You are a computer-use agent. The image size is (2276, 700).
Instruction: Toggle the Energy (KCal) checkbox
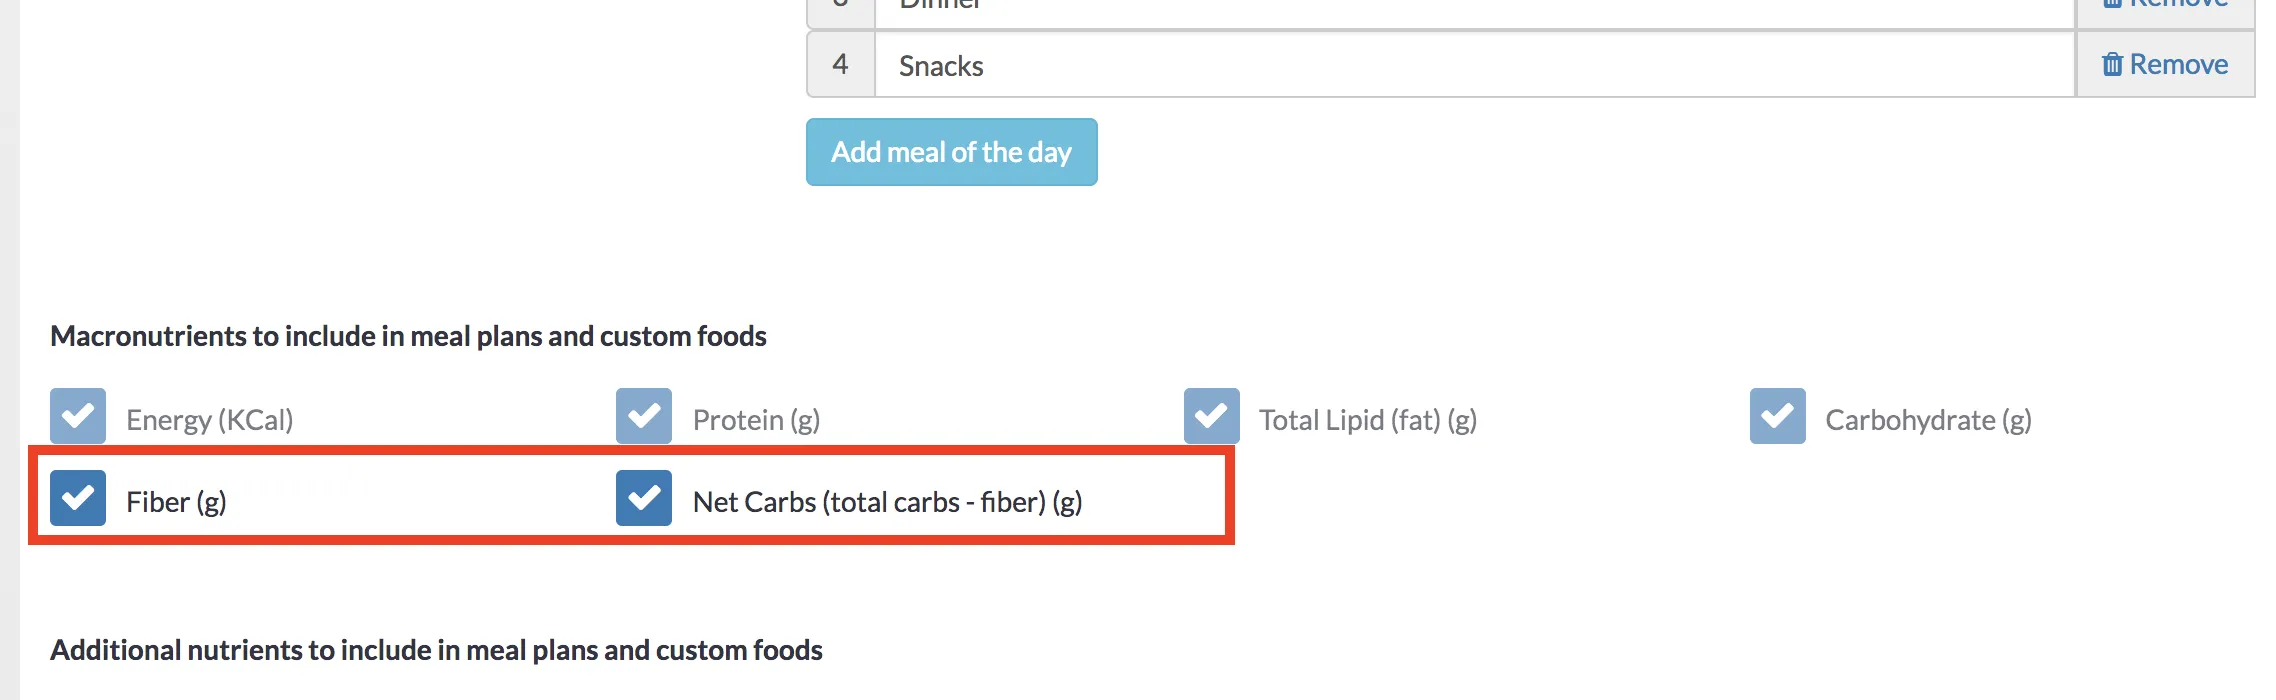[x=78, y=416]
